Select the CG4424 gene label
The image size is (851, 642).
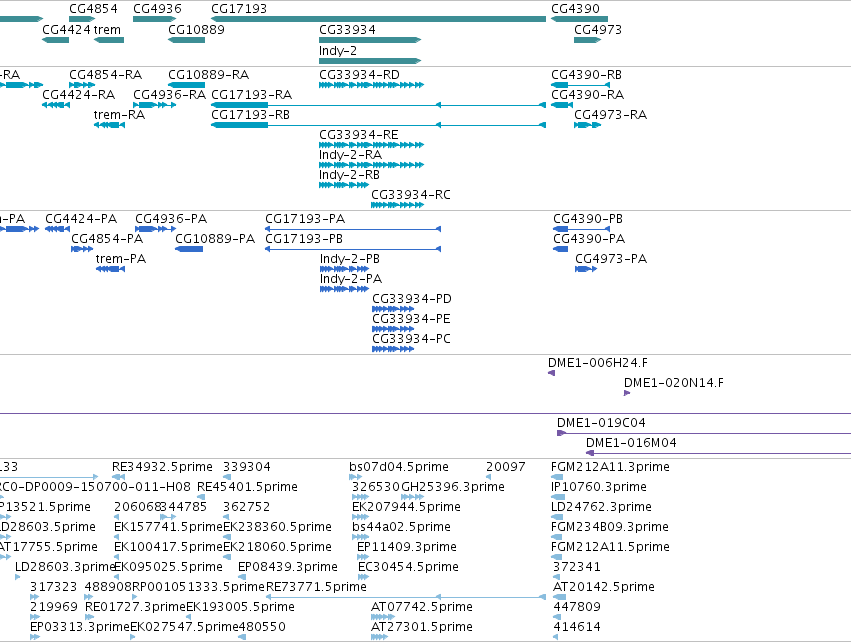pos(66,30)
